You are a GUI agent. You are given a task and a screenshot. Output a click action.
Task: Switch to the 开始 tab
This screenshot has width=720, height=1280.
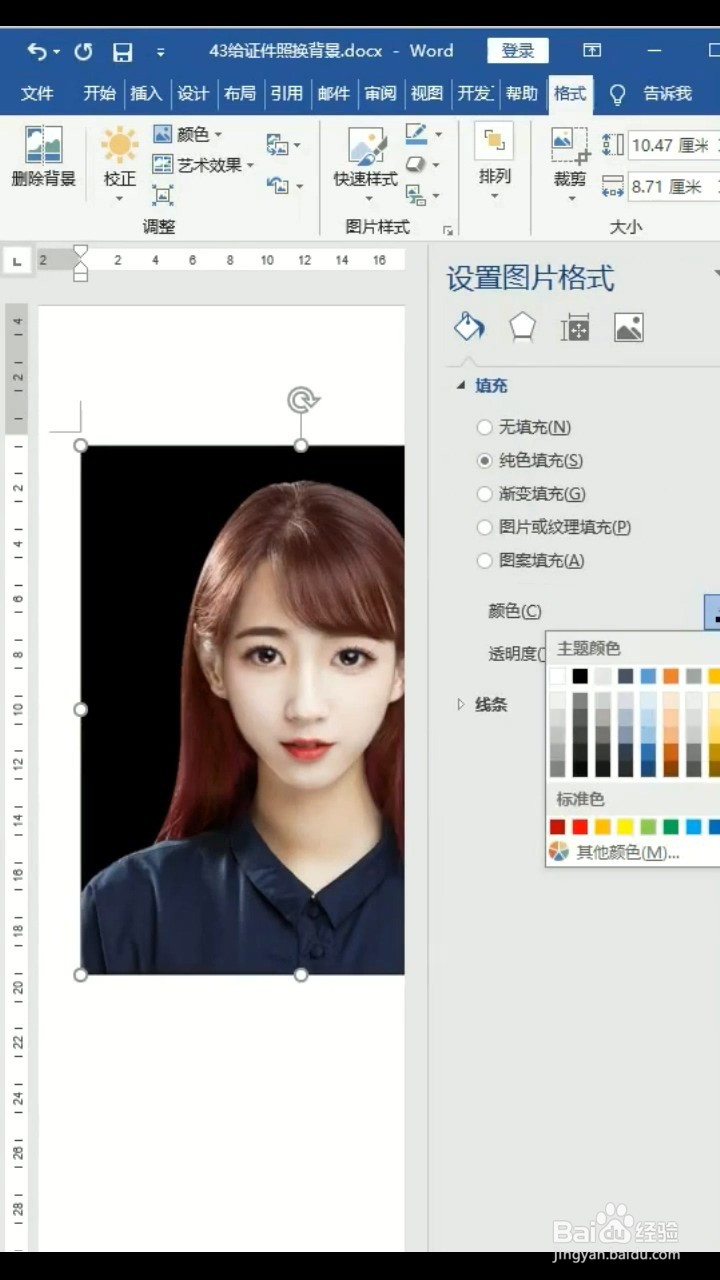point(99,93)
